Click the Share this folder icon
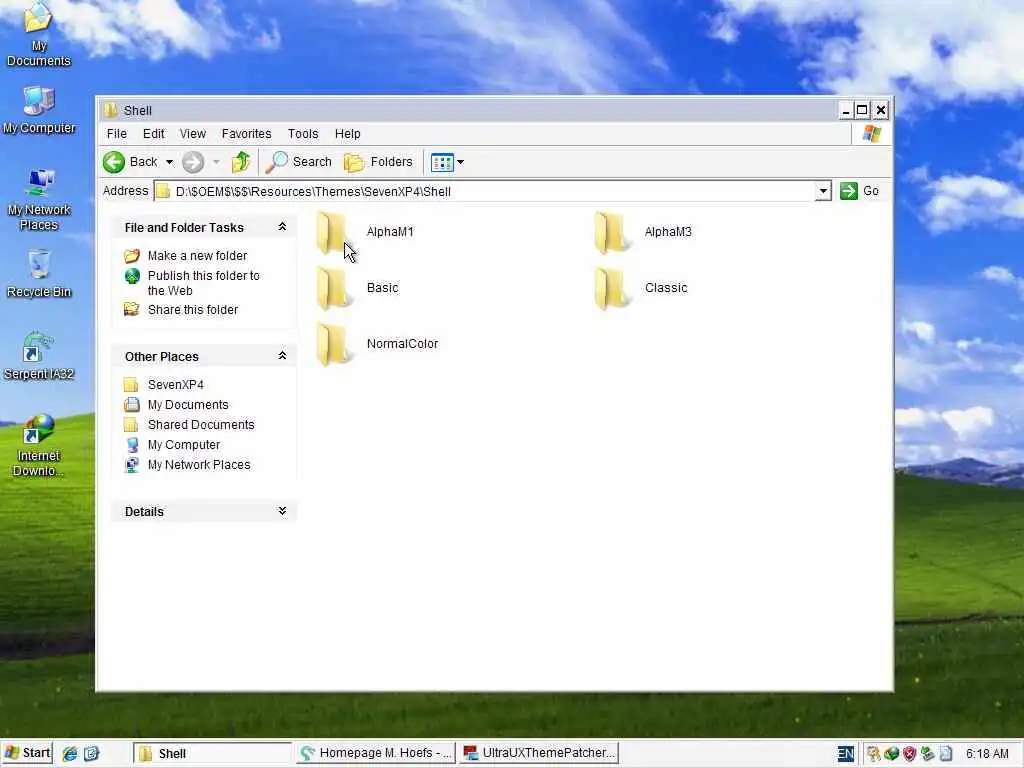 coord(132,309)
